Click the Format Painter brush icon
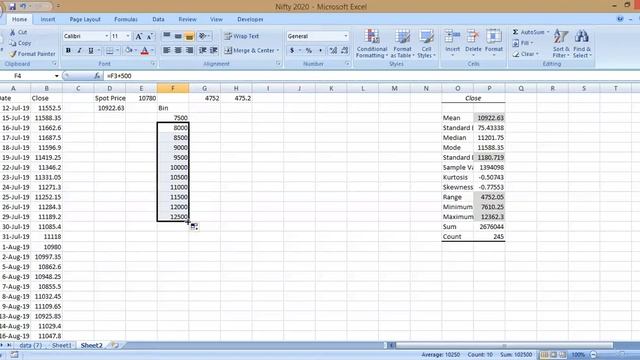The image size is (640, 360). (x=13, y=53)
